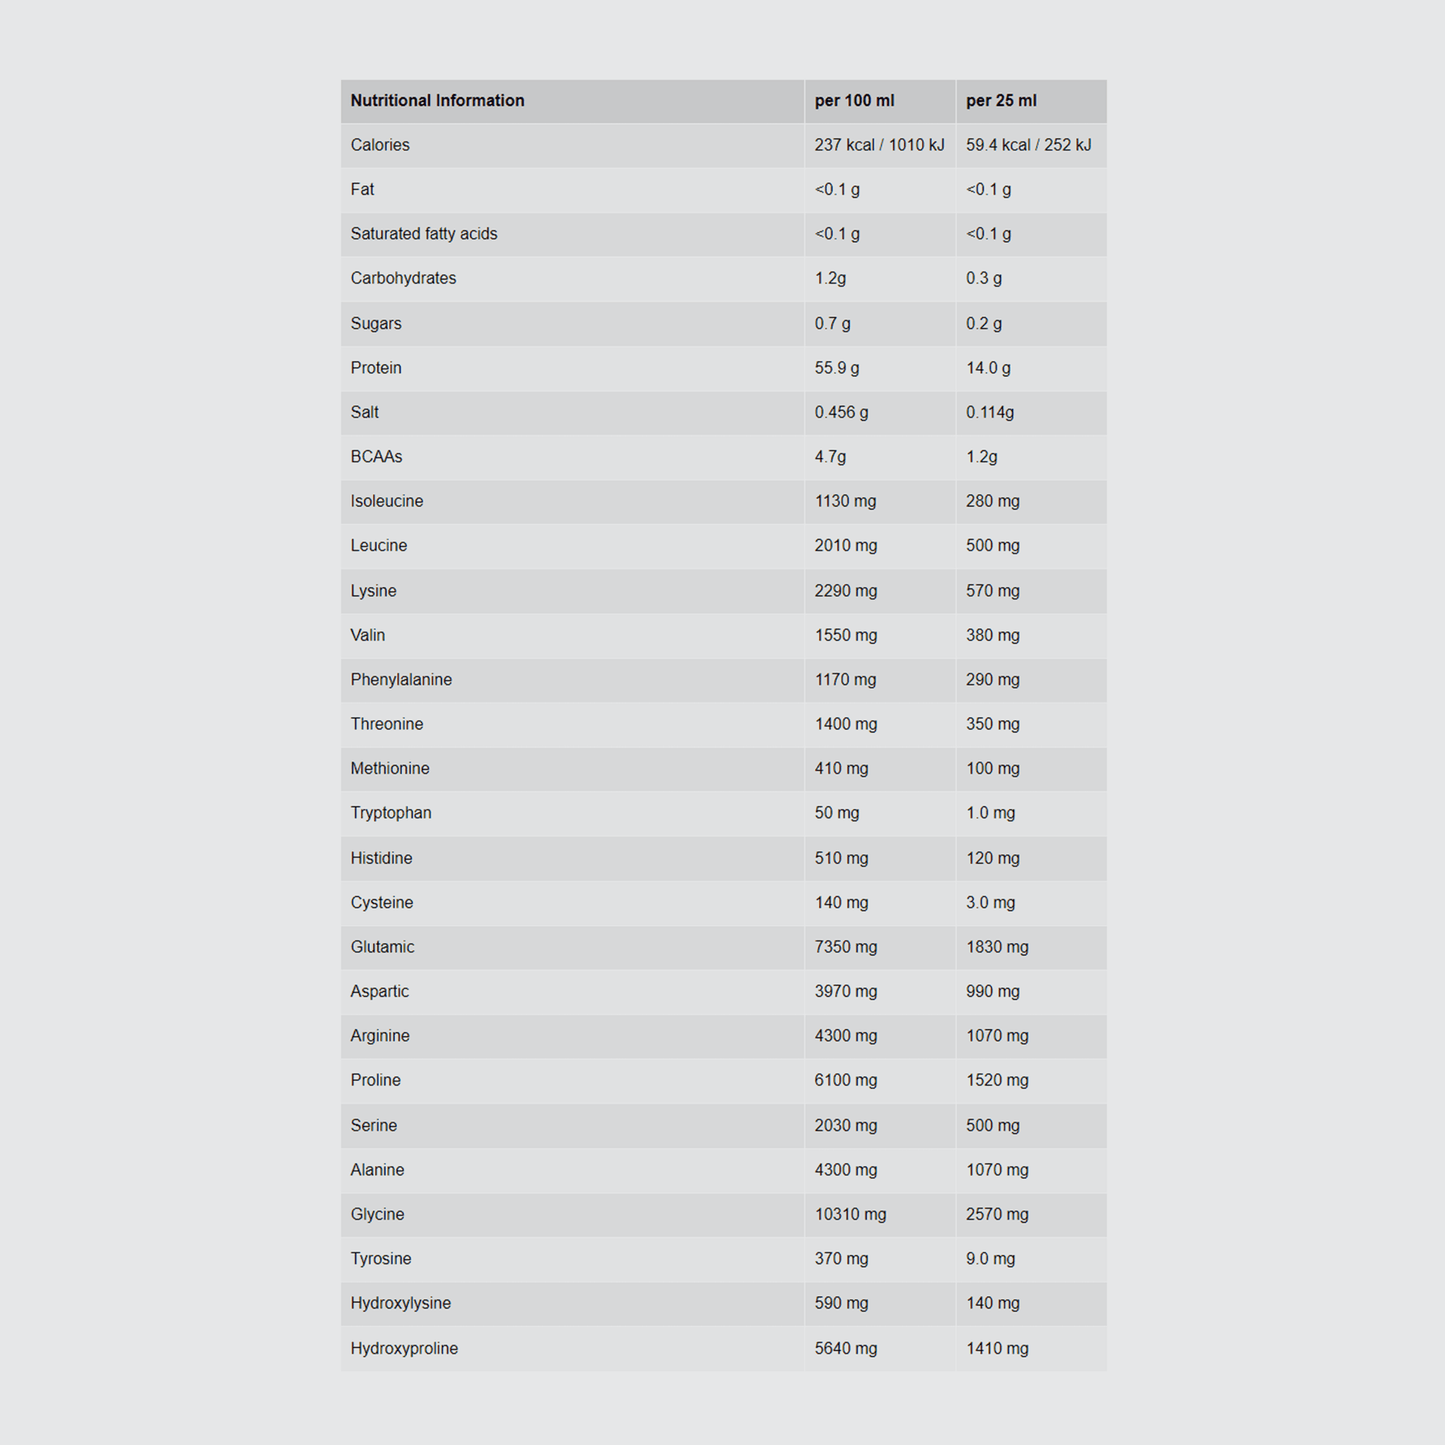Click the Glutamic 7350 mg value
1445x1445 pixels.
coord(846,947)
